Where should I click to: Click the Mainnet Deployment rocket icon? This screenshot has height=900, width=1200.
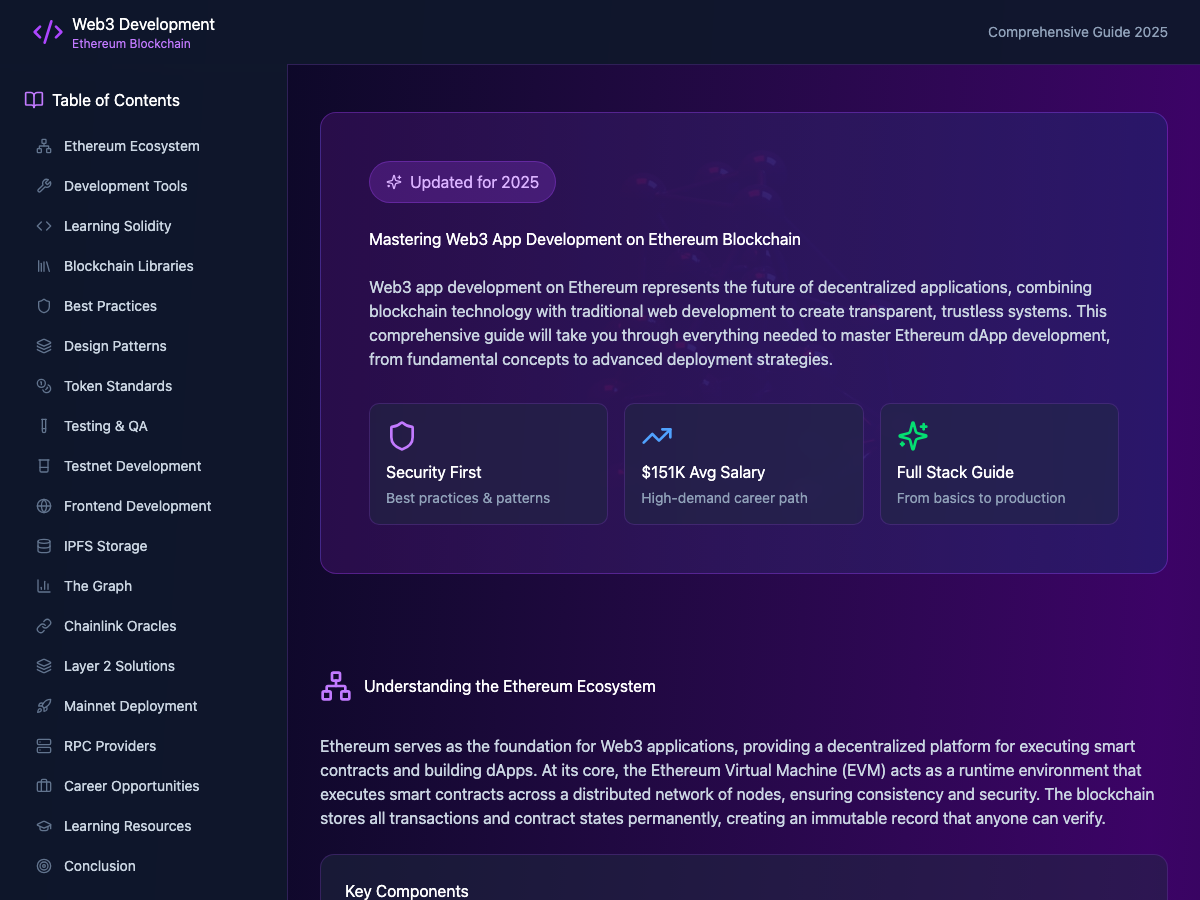[44, 706]
